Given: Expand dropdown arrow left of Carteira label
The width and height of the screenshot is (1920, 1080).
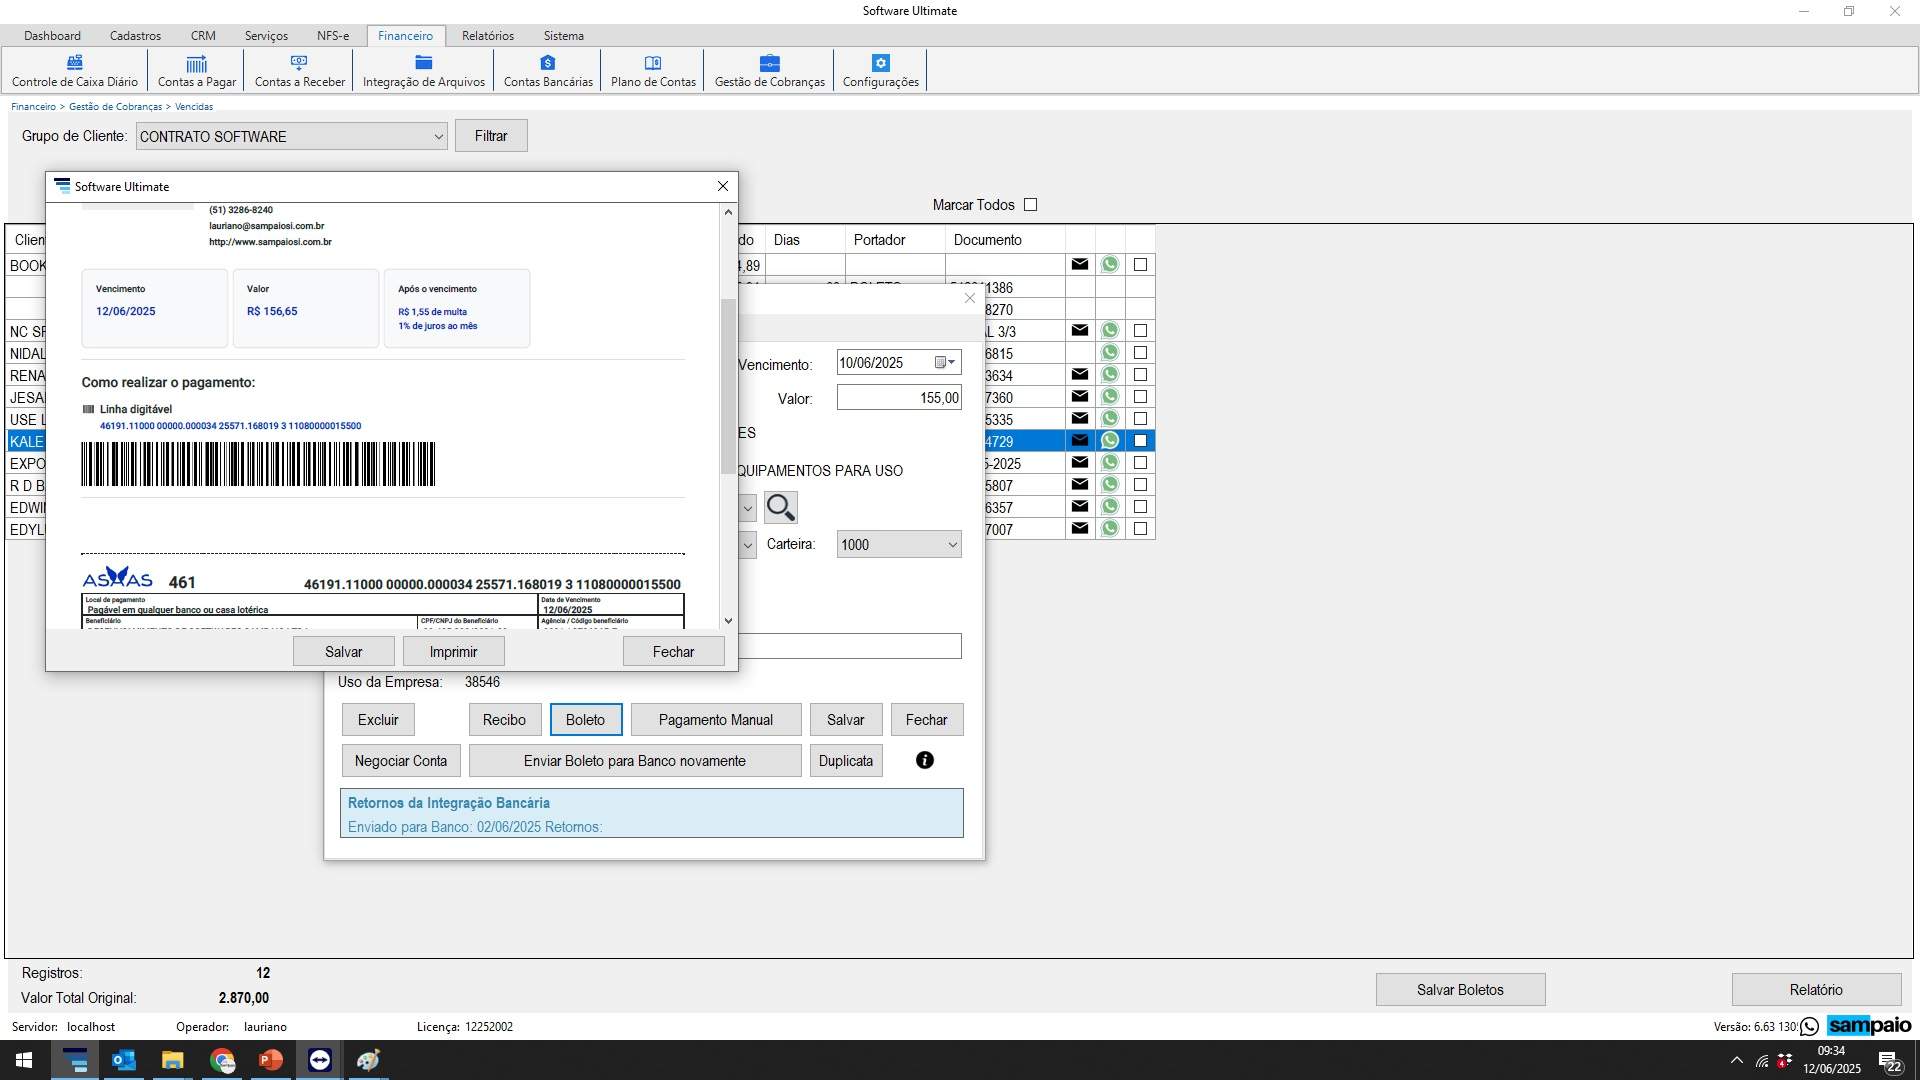Looking at the screenshot, I should (x=747, y=545).
